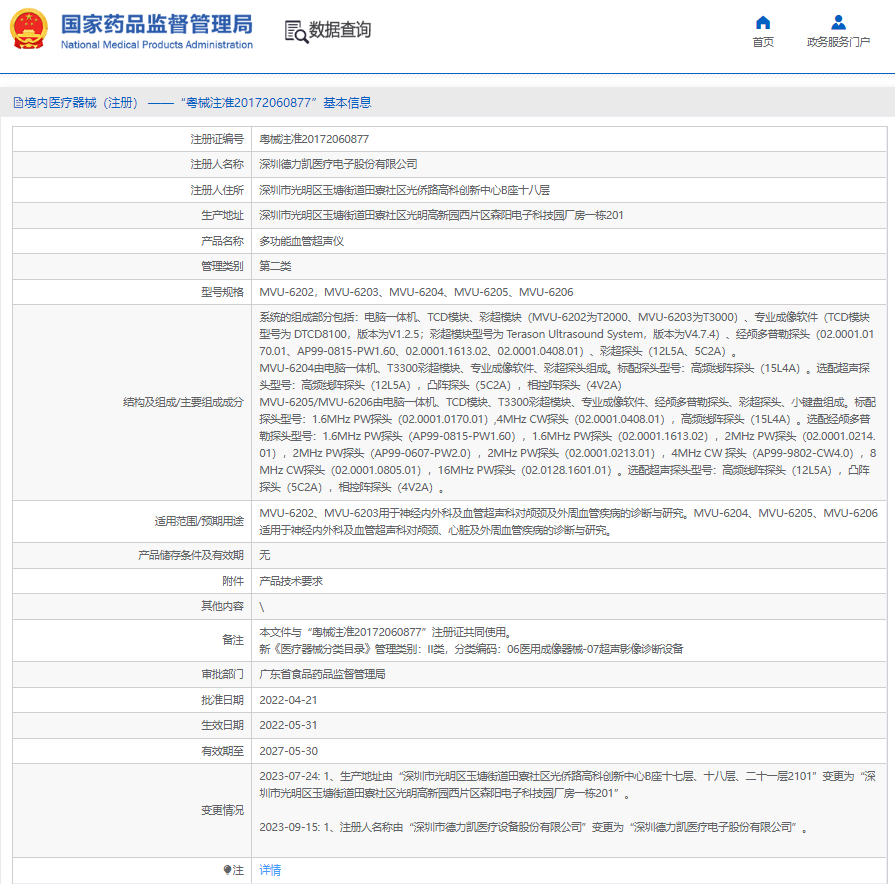Select the 注册证编号 row label
Screen dimensions: 895x884
pyautogui.click(x=217, y=139)
